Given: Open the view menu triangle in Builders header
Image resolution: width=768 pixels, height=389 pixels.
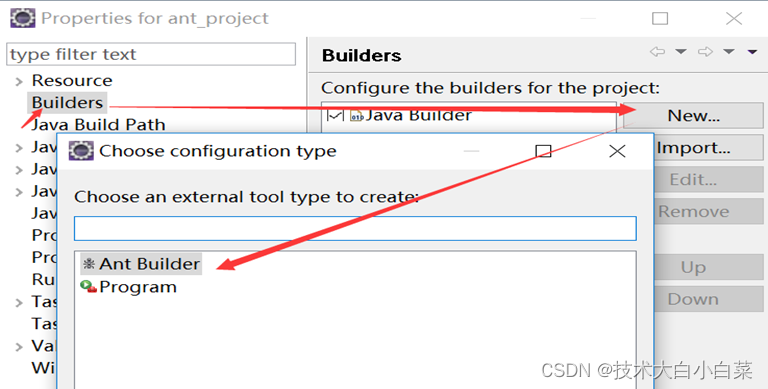Looking at the screenshot, I should click(752, 51).
